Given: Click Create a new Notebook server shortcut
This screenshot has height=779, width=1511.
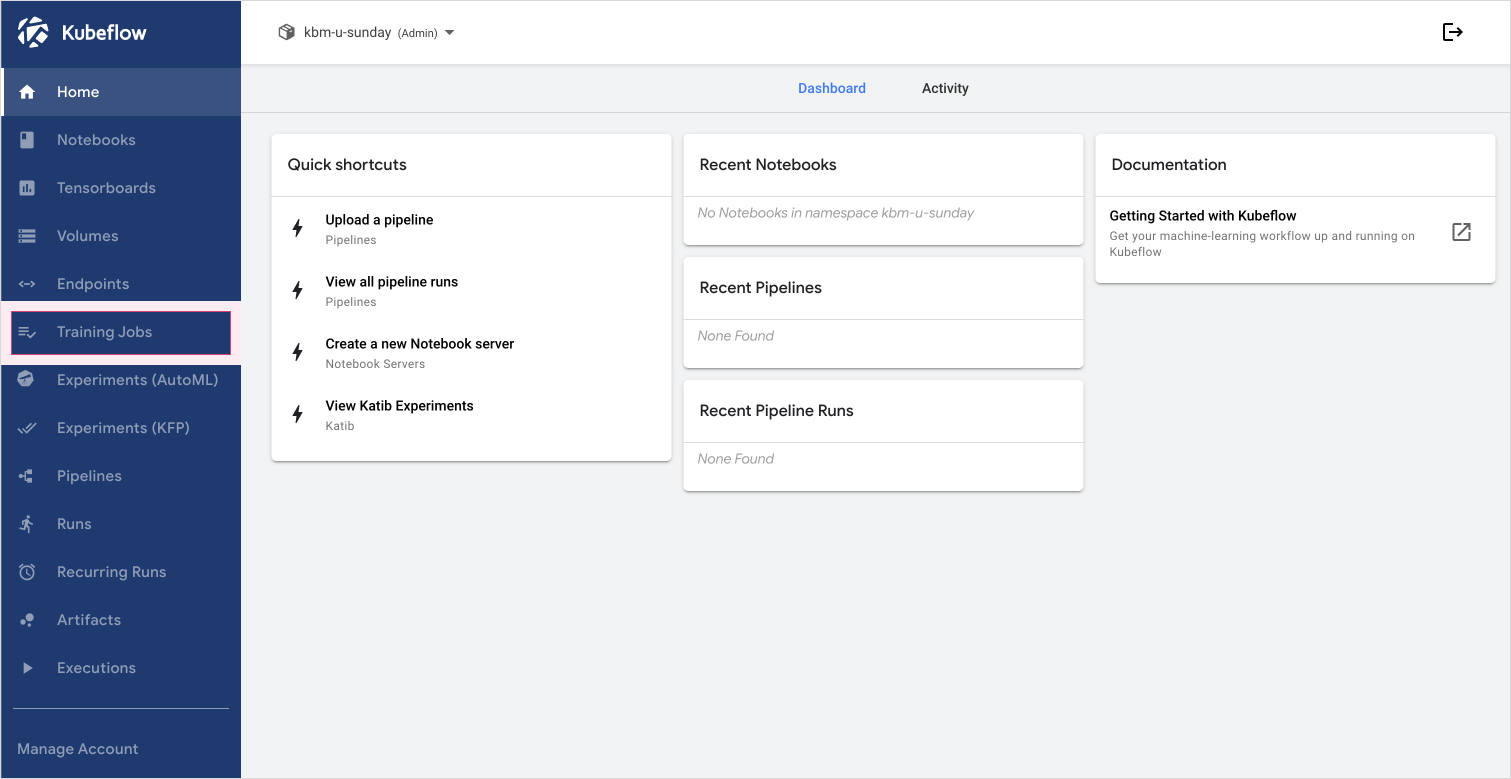Looking at the screenshot, I should (471, 353).
